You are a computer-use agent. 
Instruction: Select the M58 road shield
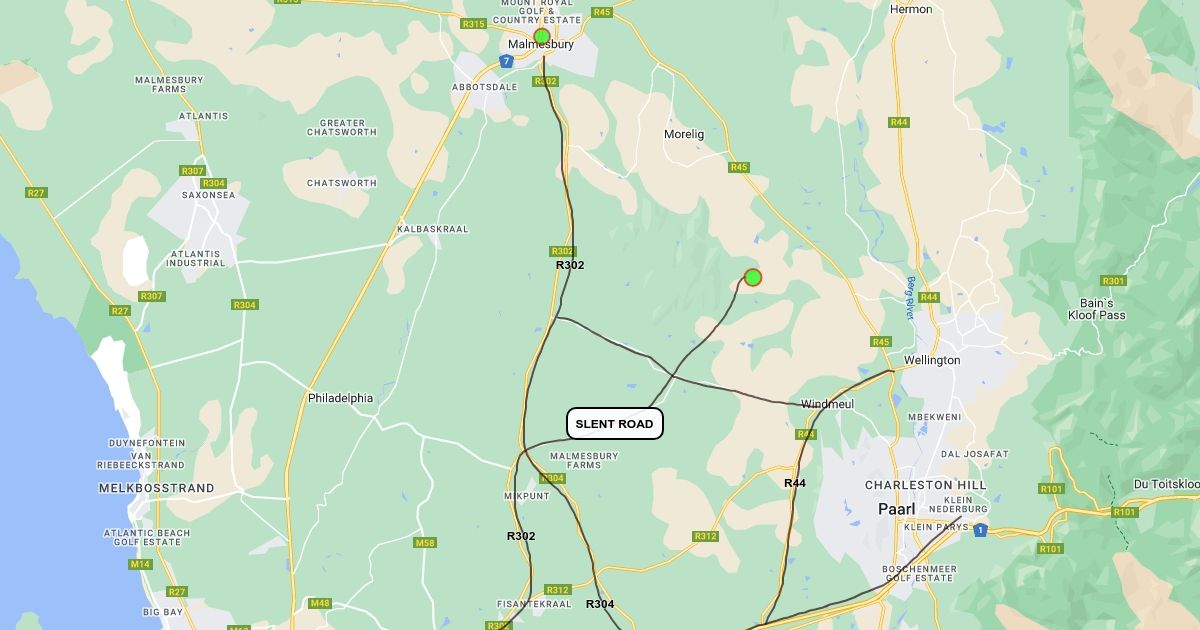pos(424,543)
